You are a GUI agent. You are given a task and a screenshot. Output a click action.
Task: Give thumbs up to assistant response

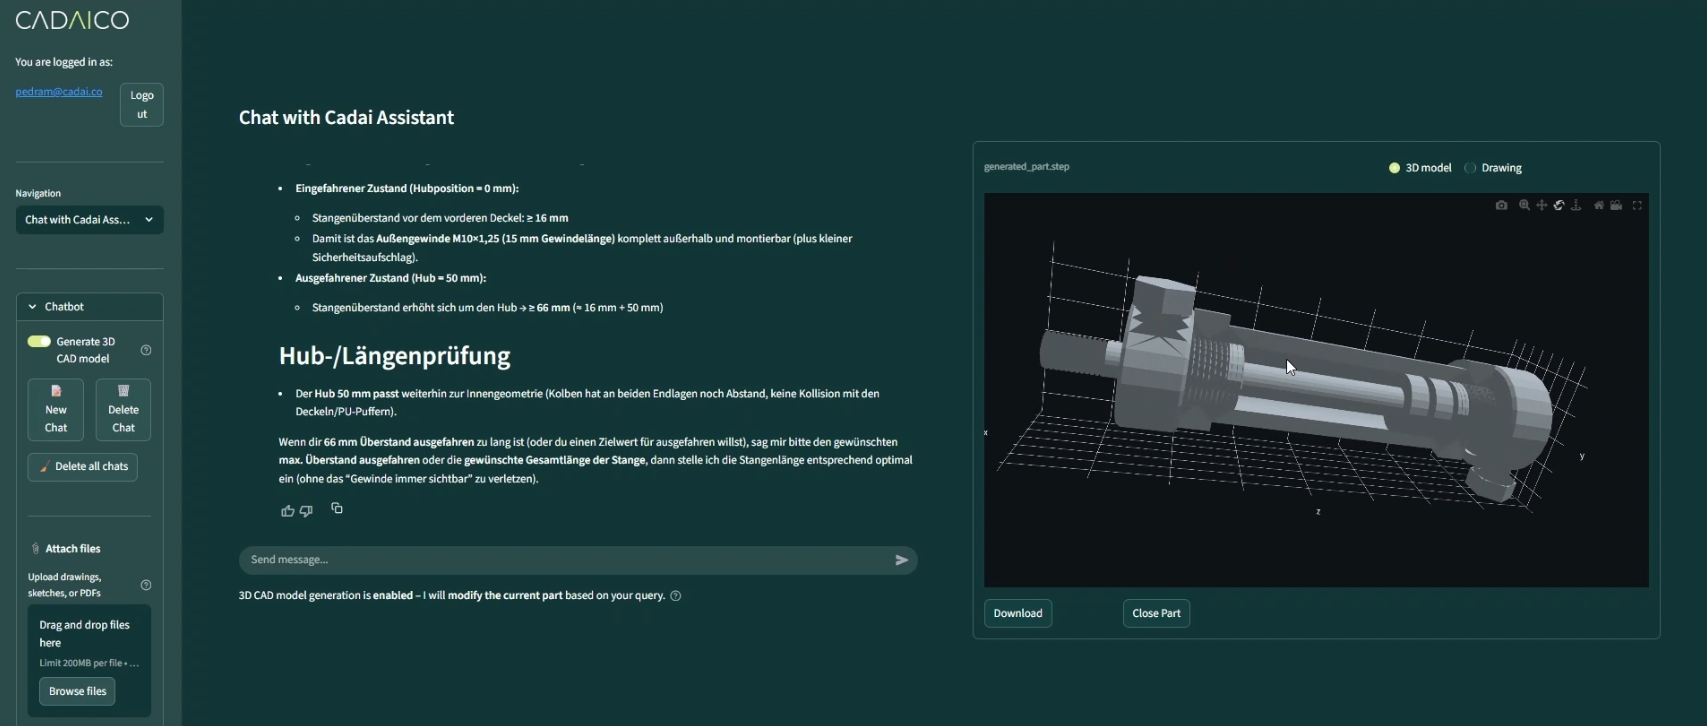coord(288,510)
